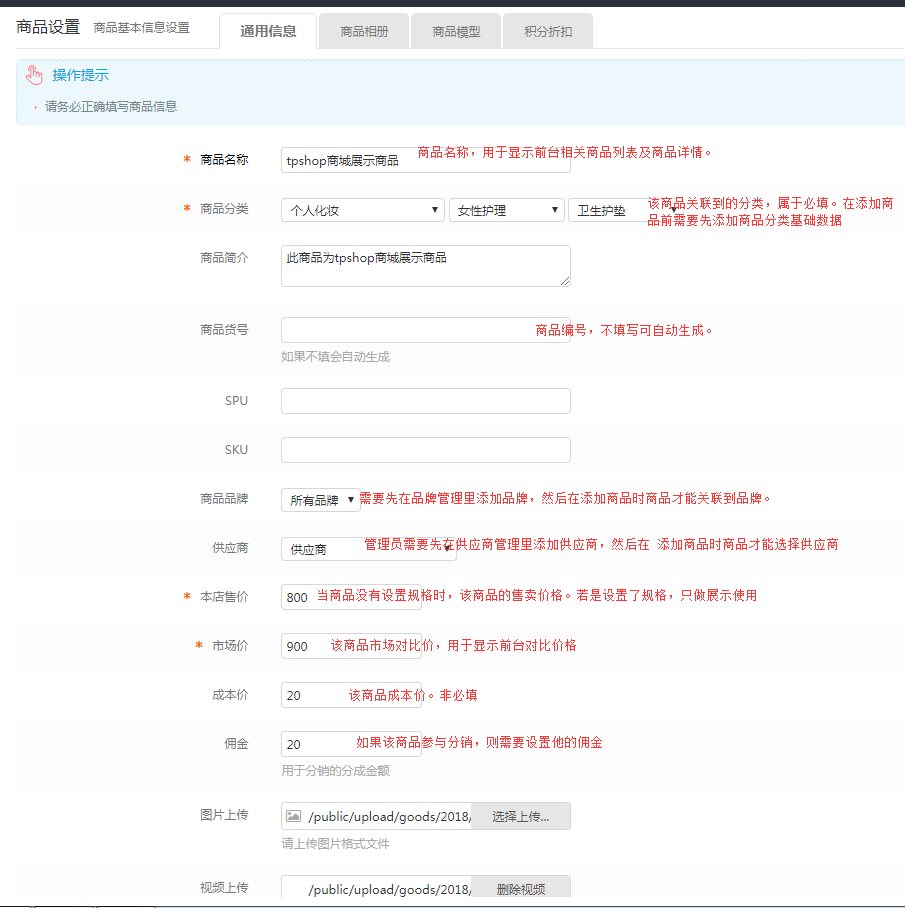The height and width of the screenshot is (908, 905).
Task: Click the SKU input field
Action: tap(425, 450)
